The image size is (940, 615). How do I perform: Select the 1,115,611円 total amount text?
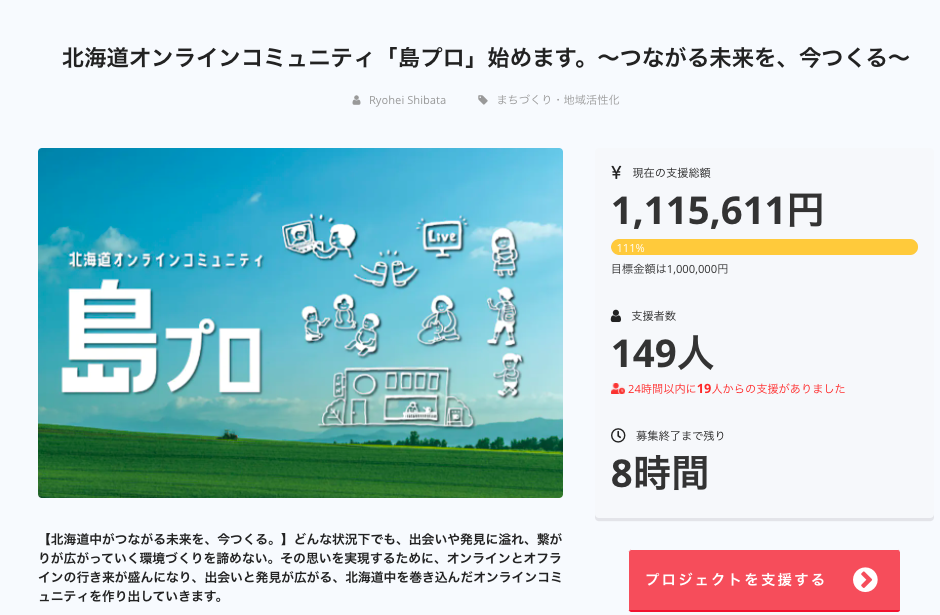click(x=717, y=210)
